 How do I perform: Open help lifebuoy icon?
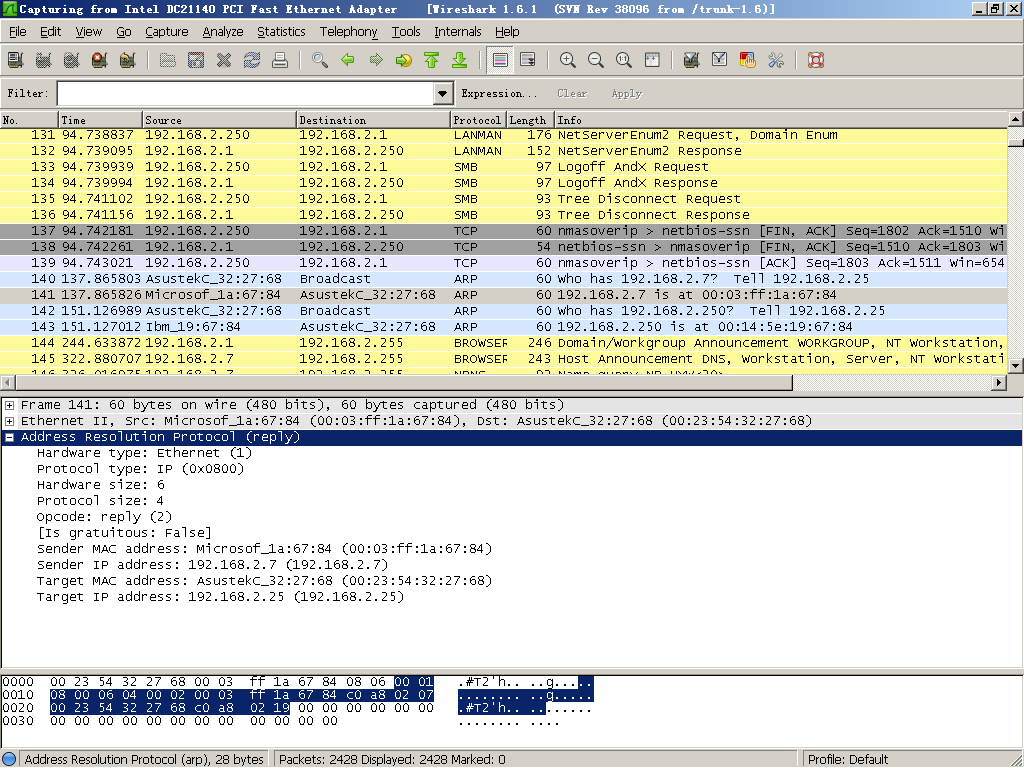tap(816, 60)
